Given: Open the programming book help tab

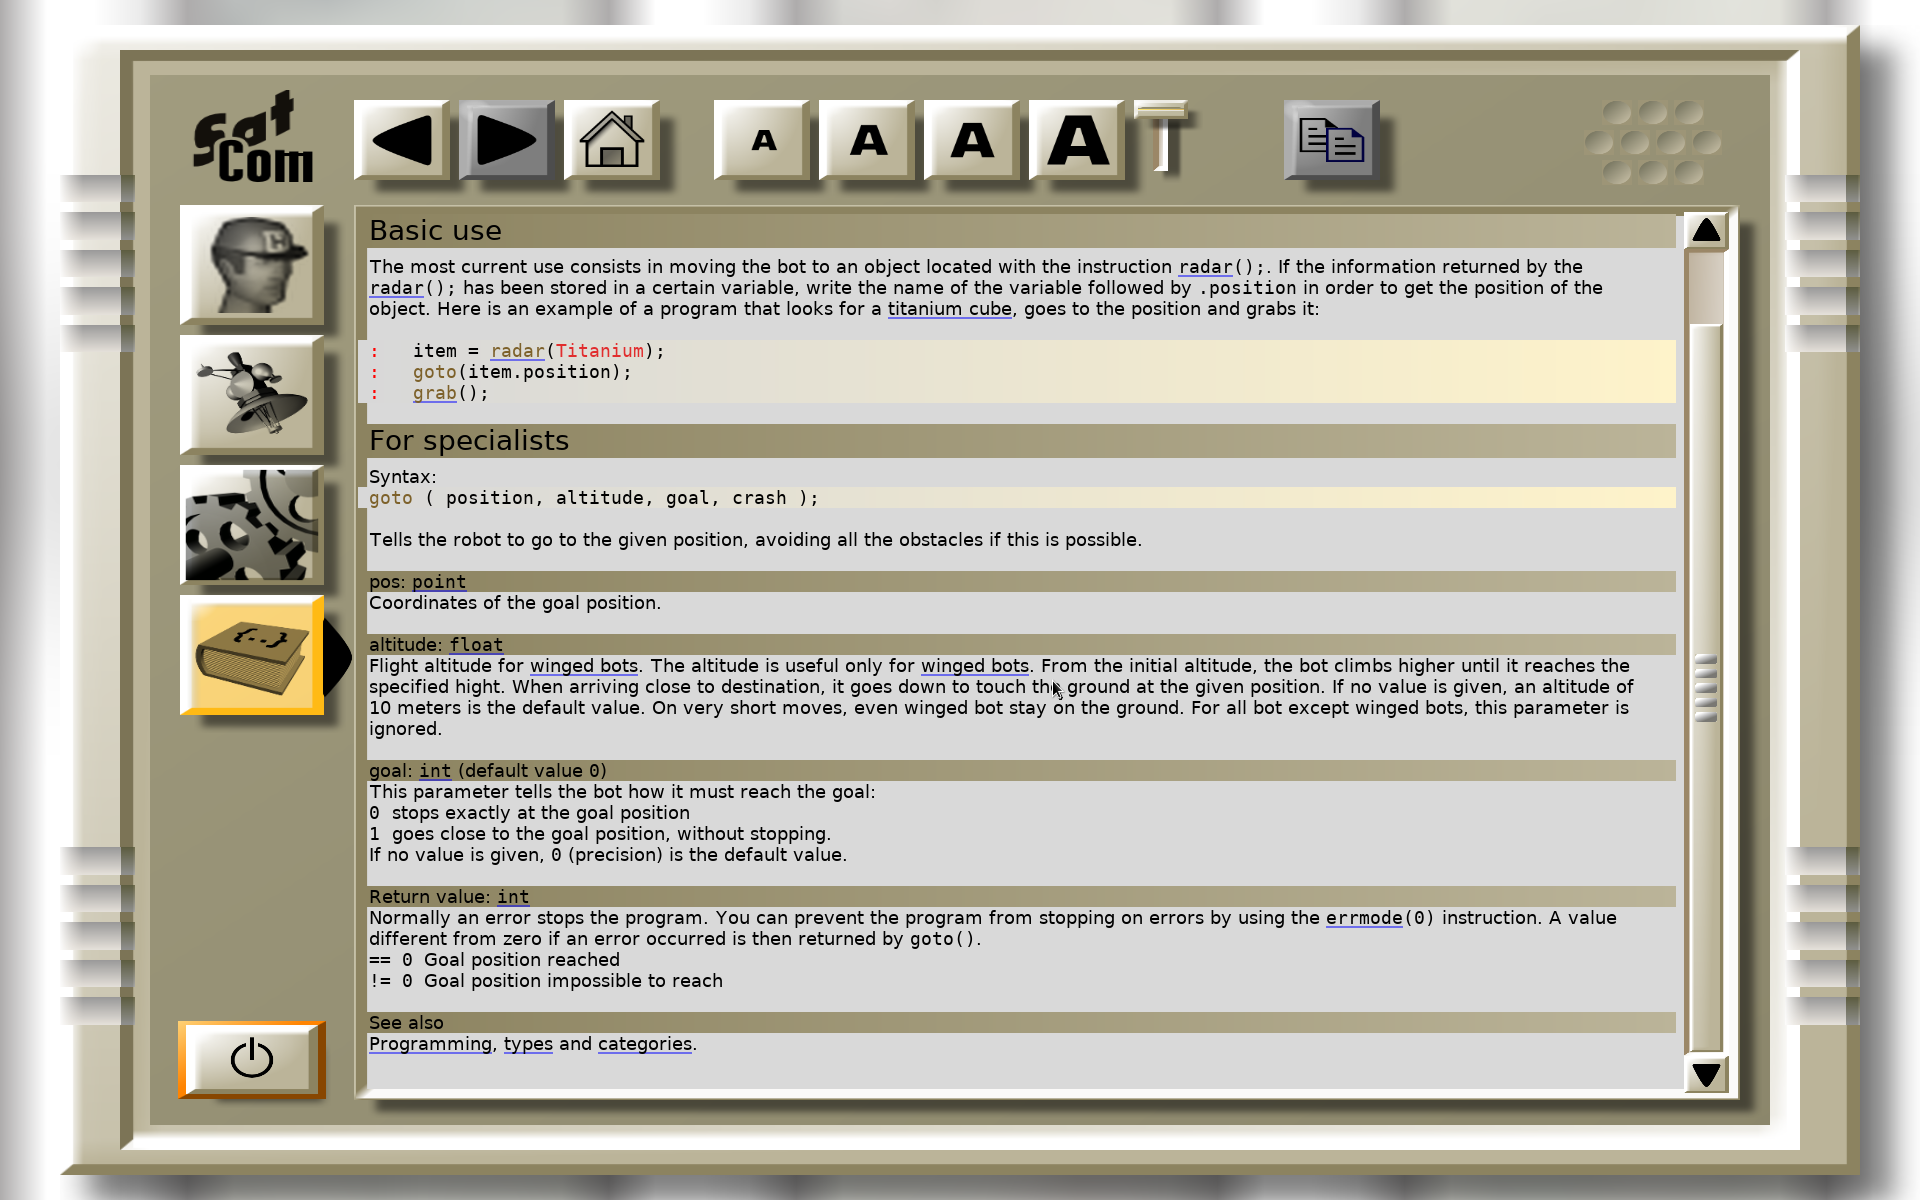Looking at the screenshot, I should (252, 655).
